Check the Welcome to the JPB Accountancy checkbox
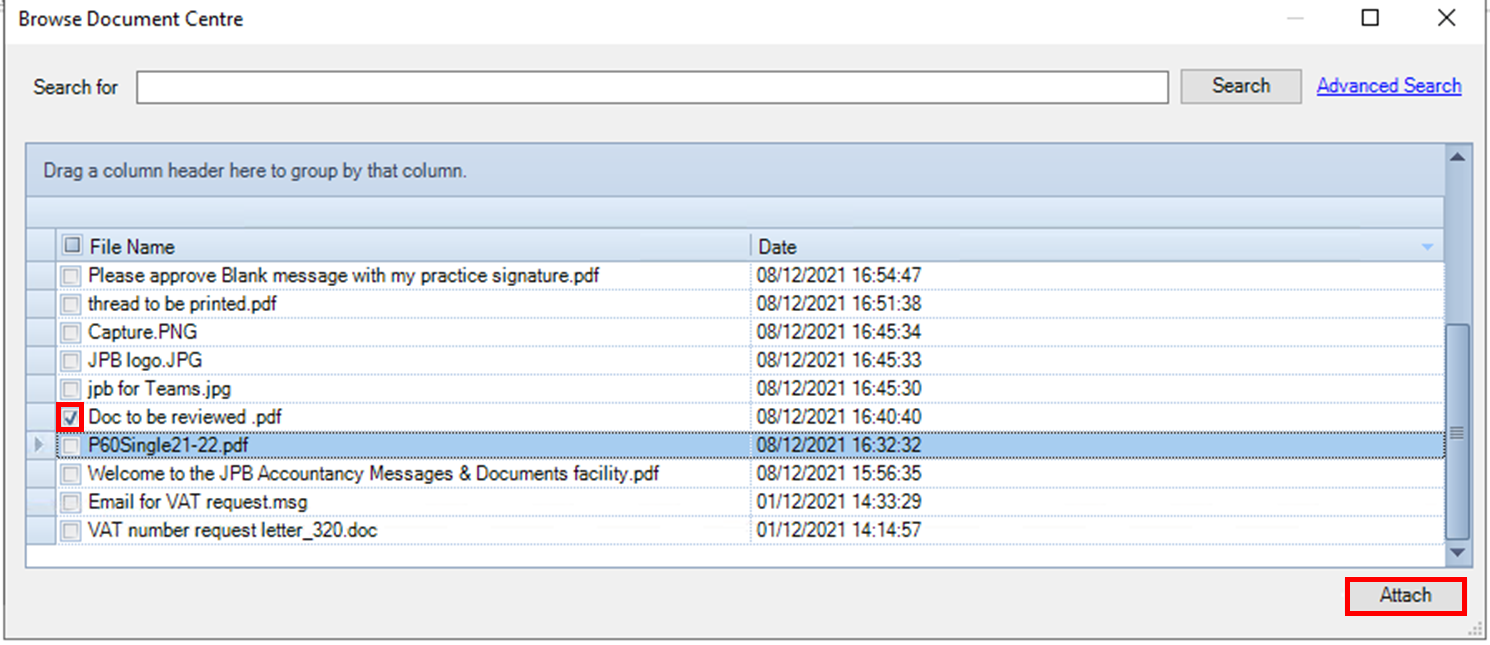This screenshot has height=645, width=1490. 70,473
